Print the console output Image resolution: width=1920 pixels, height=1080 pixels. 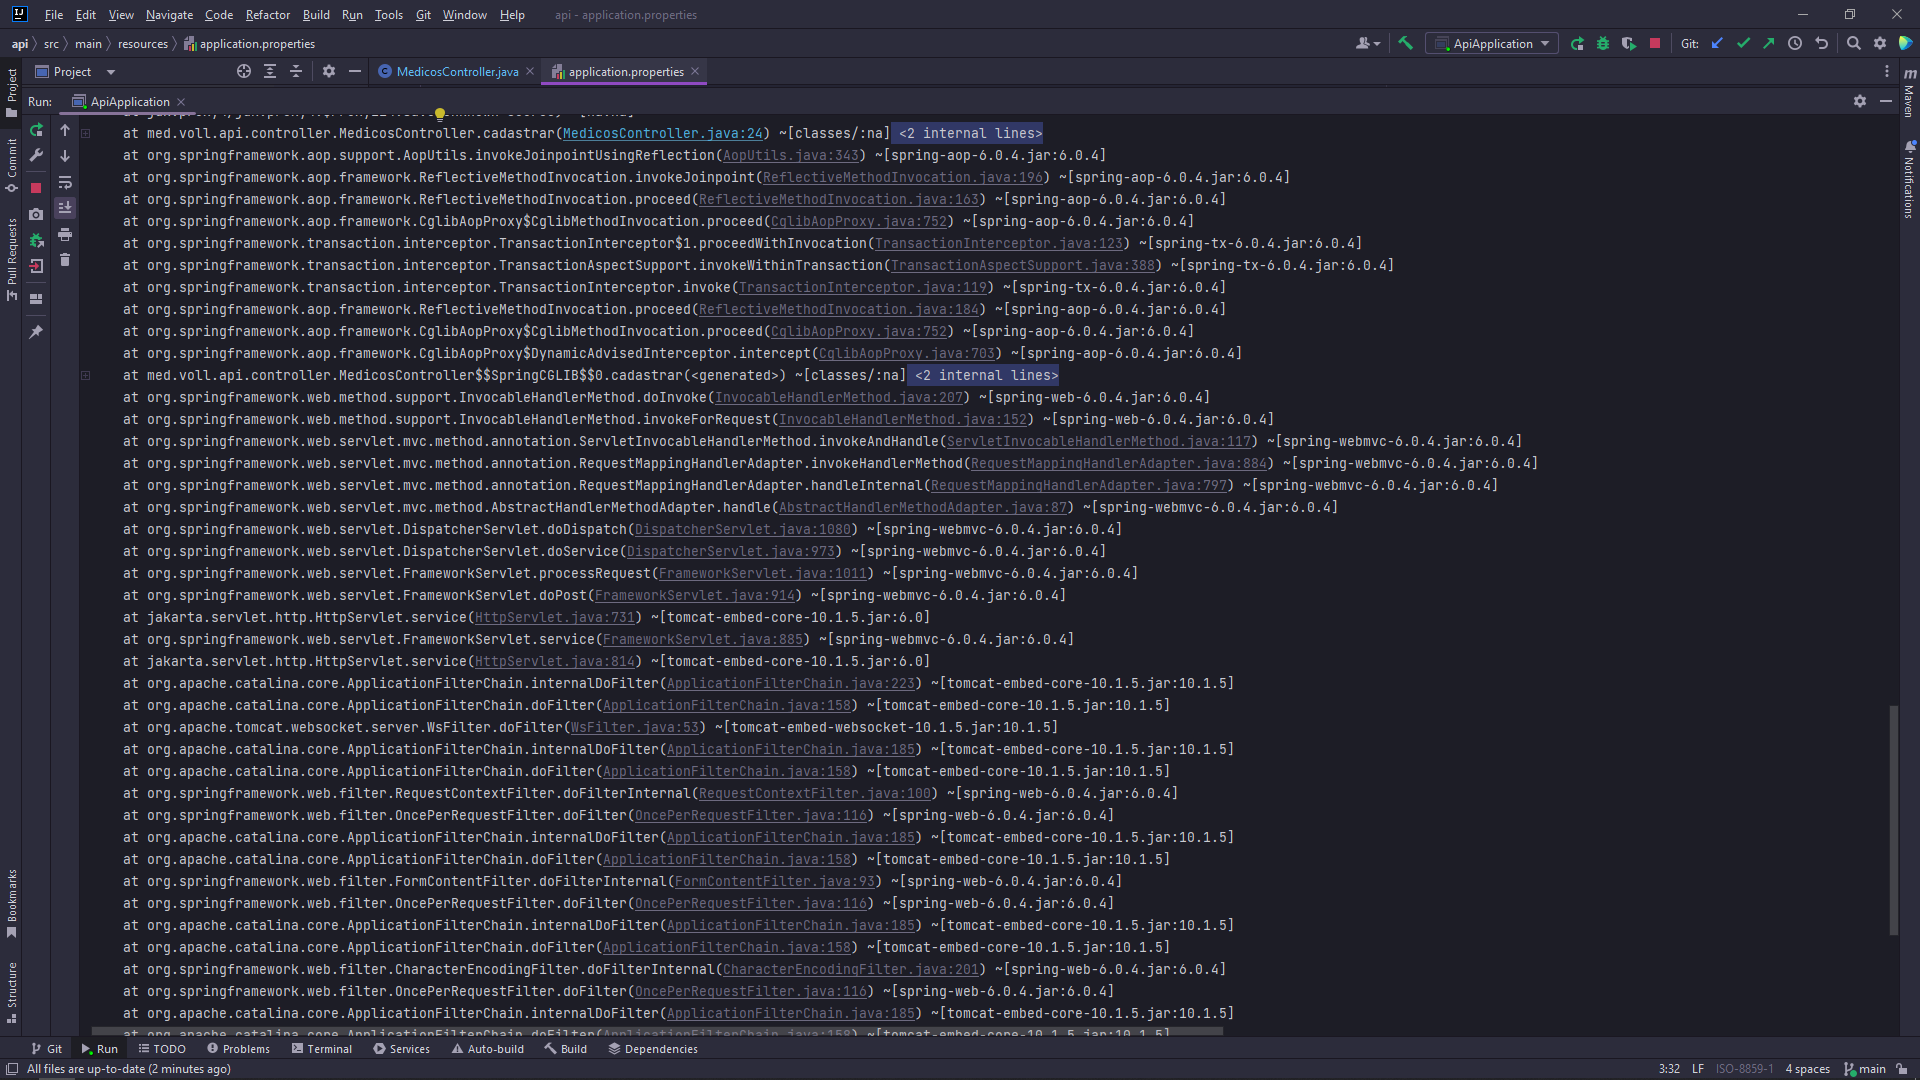[x=65, y=234]
